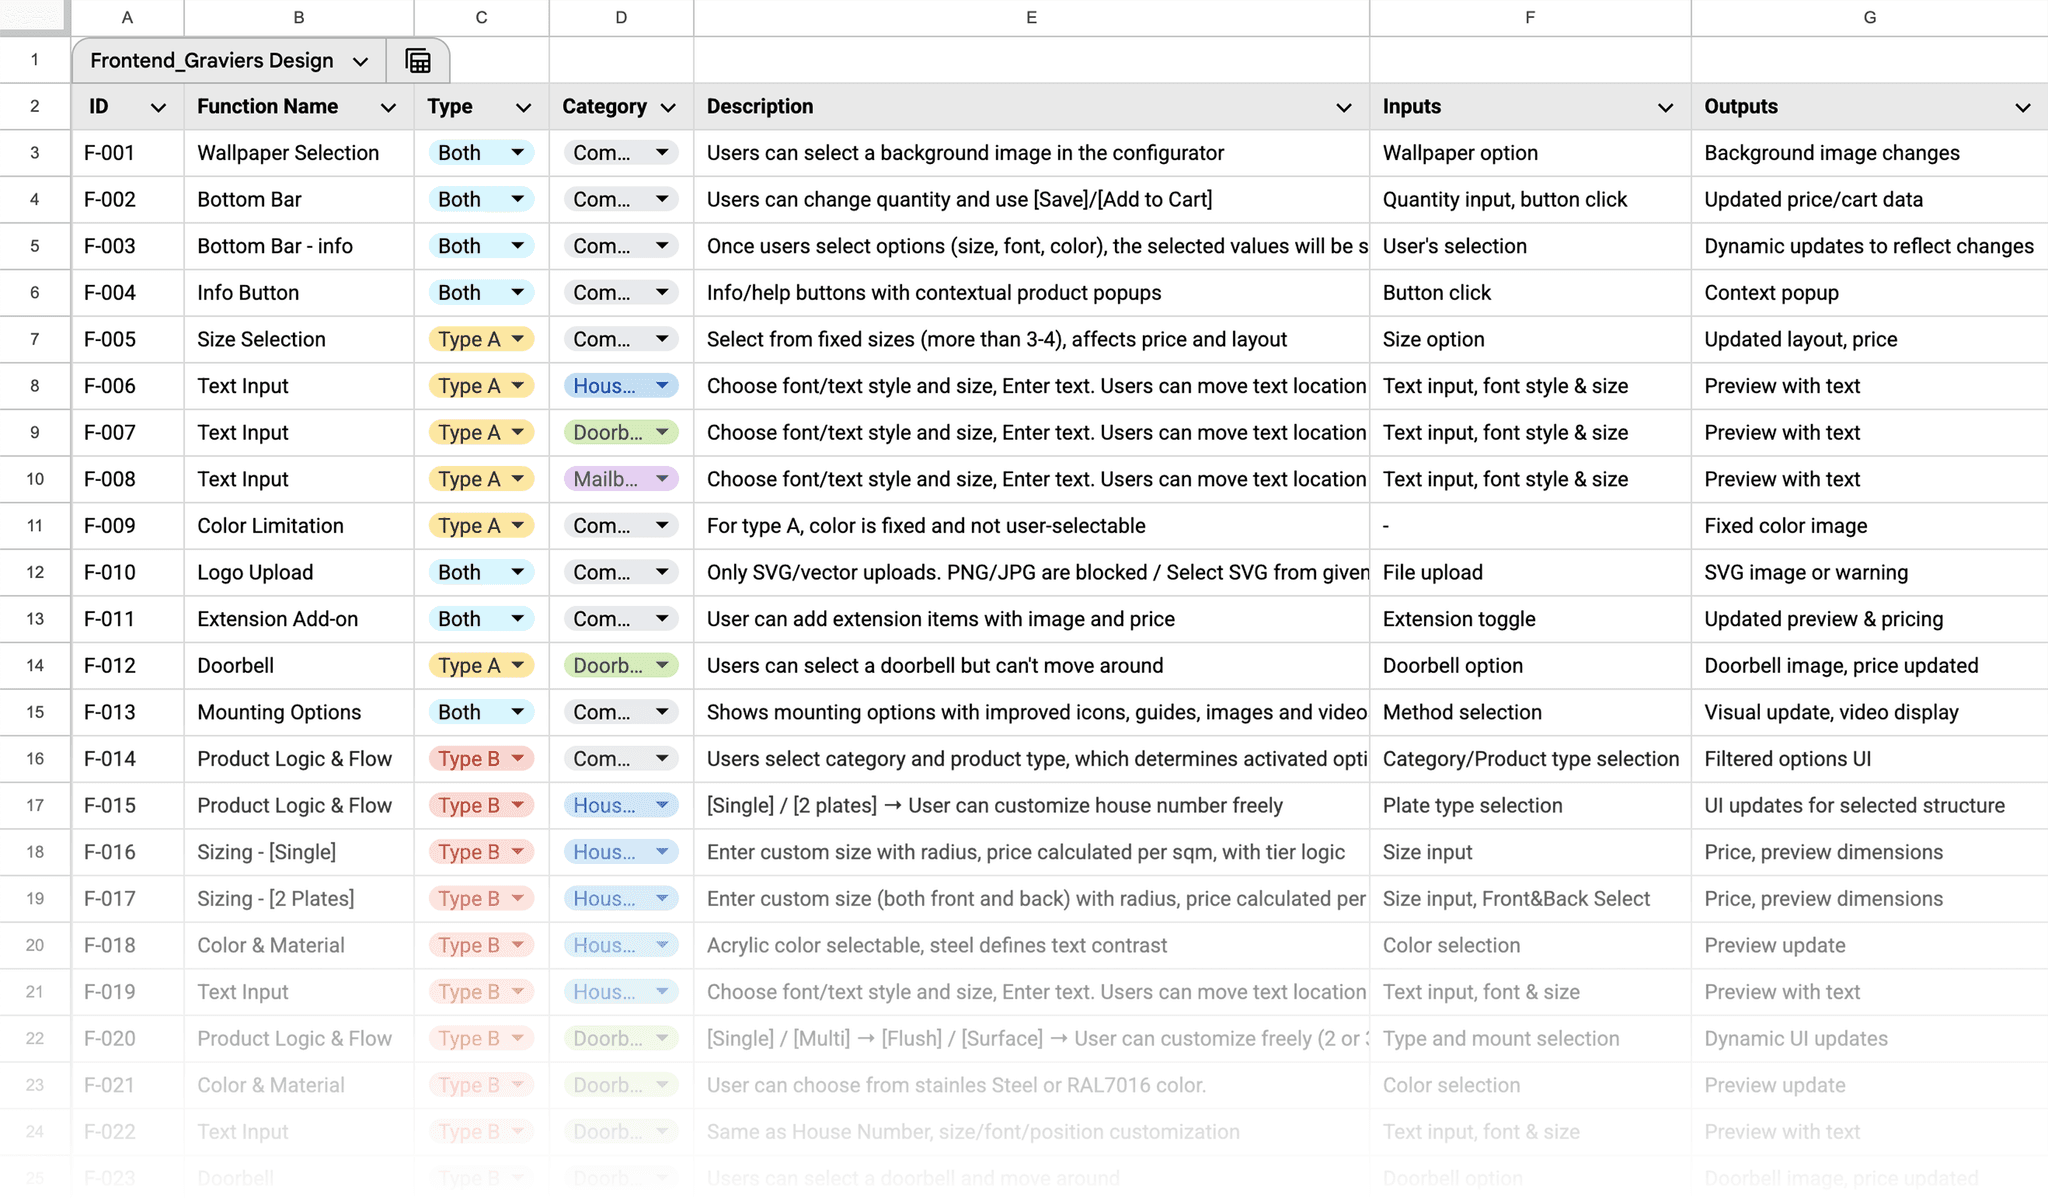Open the Category column header dropdown arrow

668,108
